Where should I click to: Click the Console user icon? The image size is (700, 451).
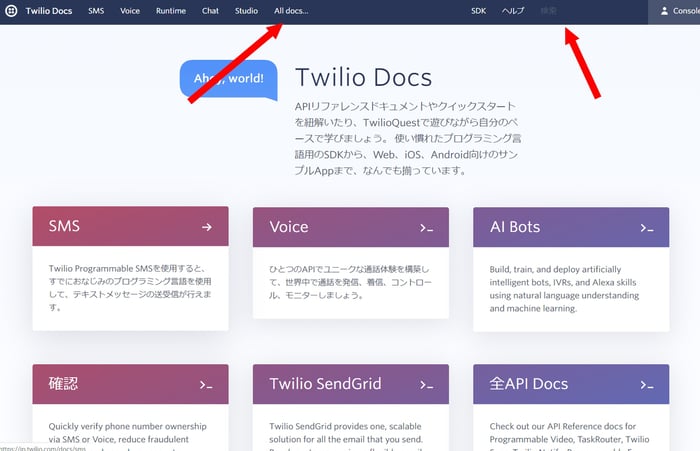pyautogui.click(x=664, y=11)
